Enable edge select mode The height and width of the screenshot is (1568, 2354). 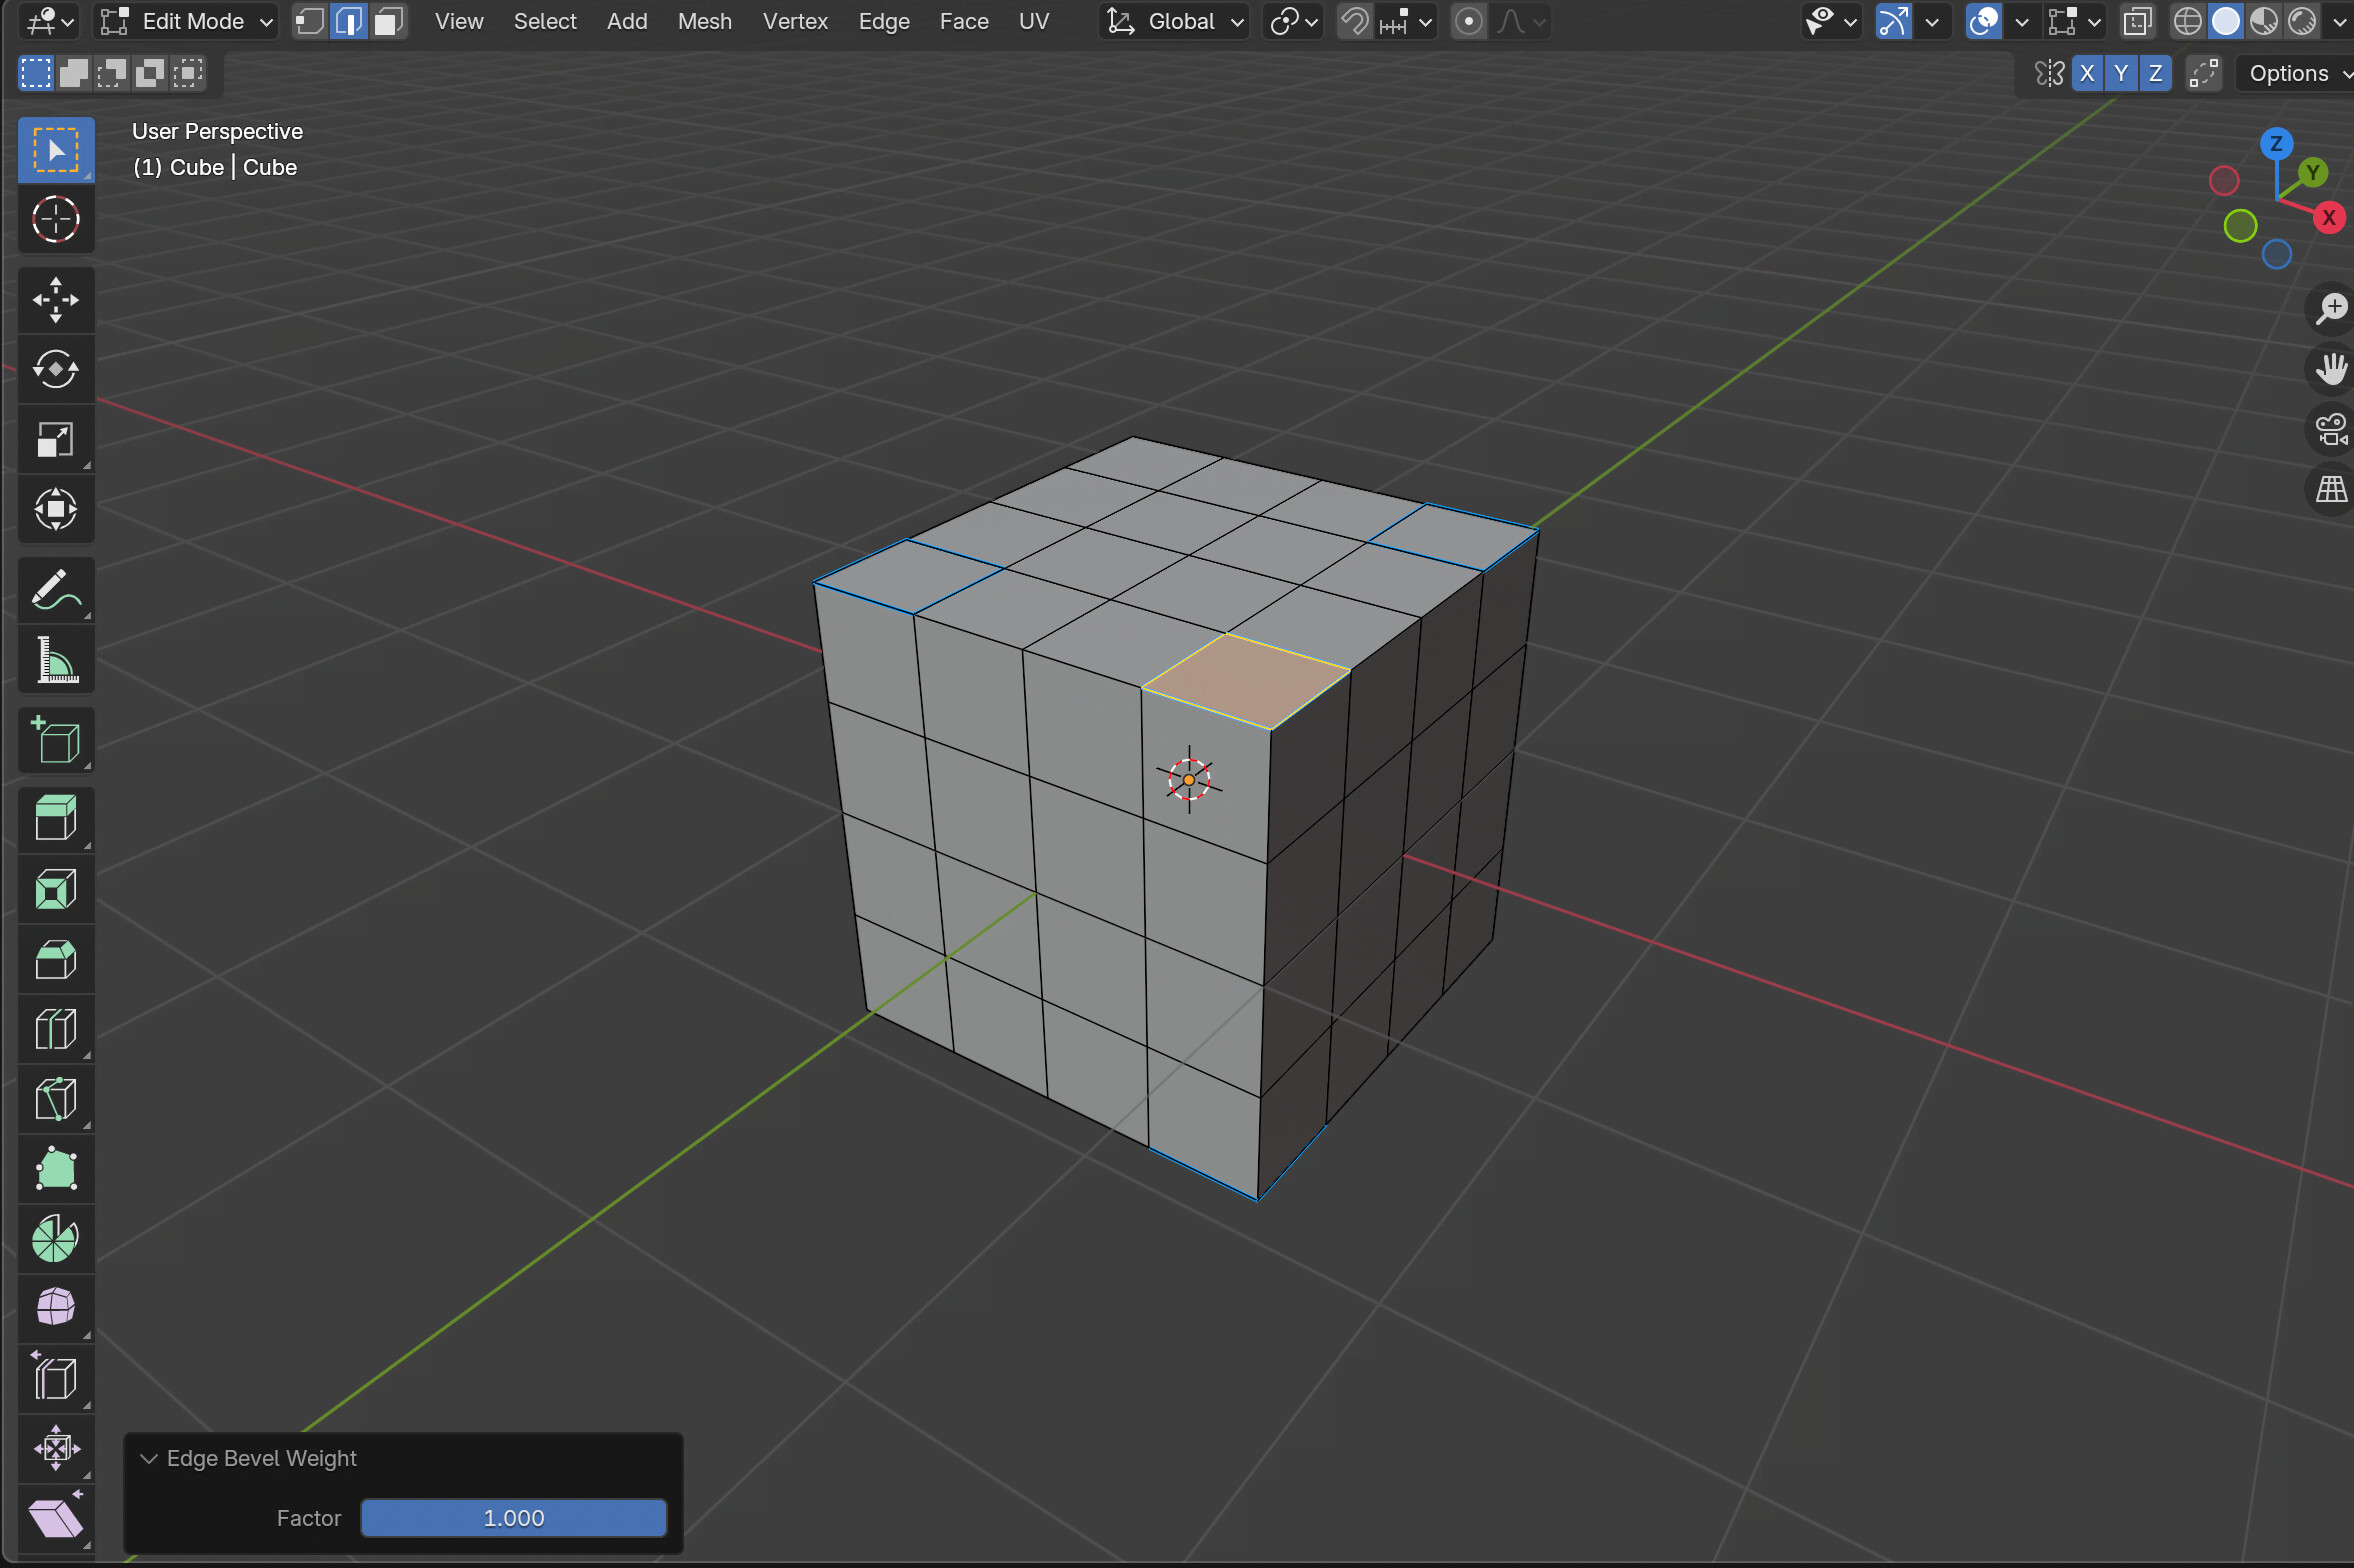pyautogui.click(x=349, y=21)
